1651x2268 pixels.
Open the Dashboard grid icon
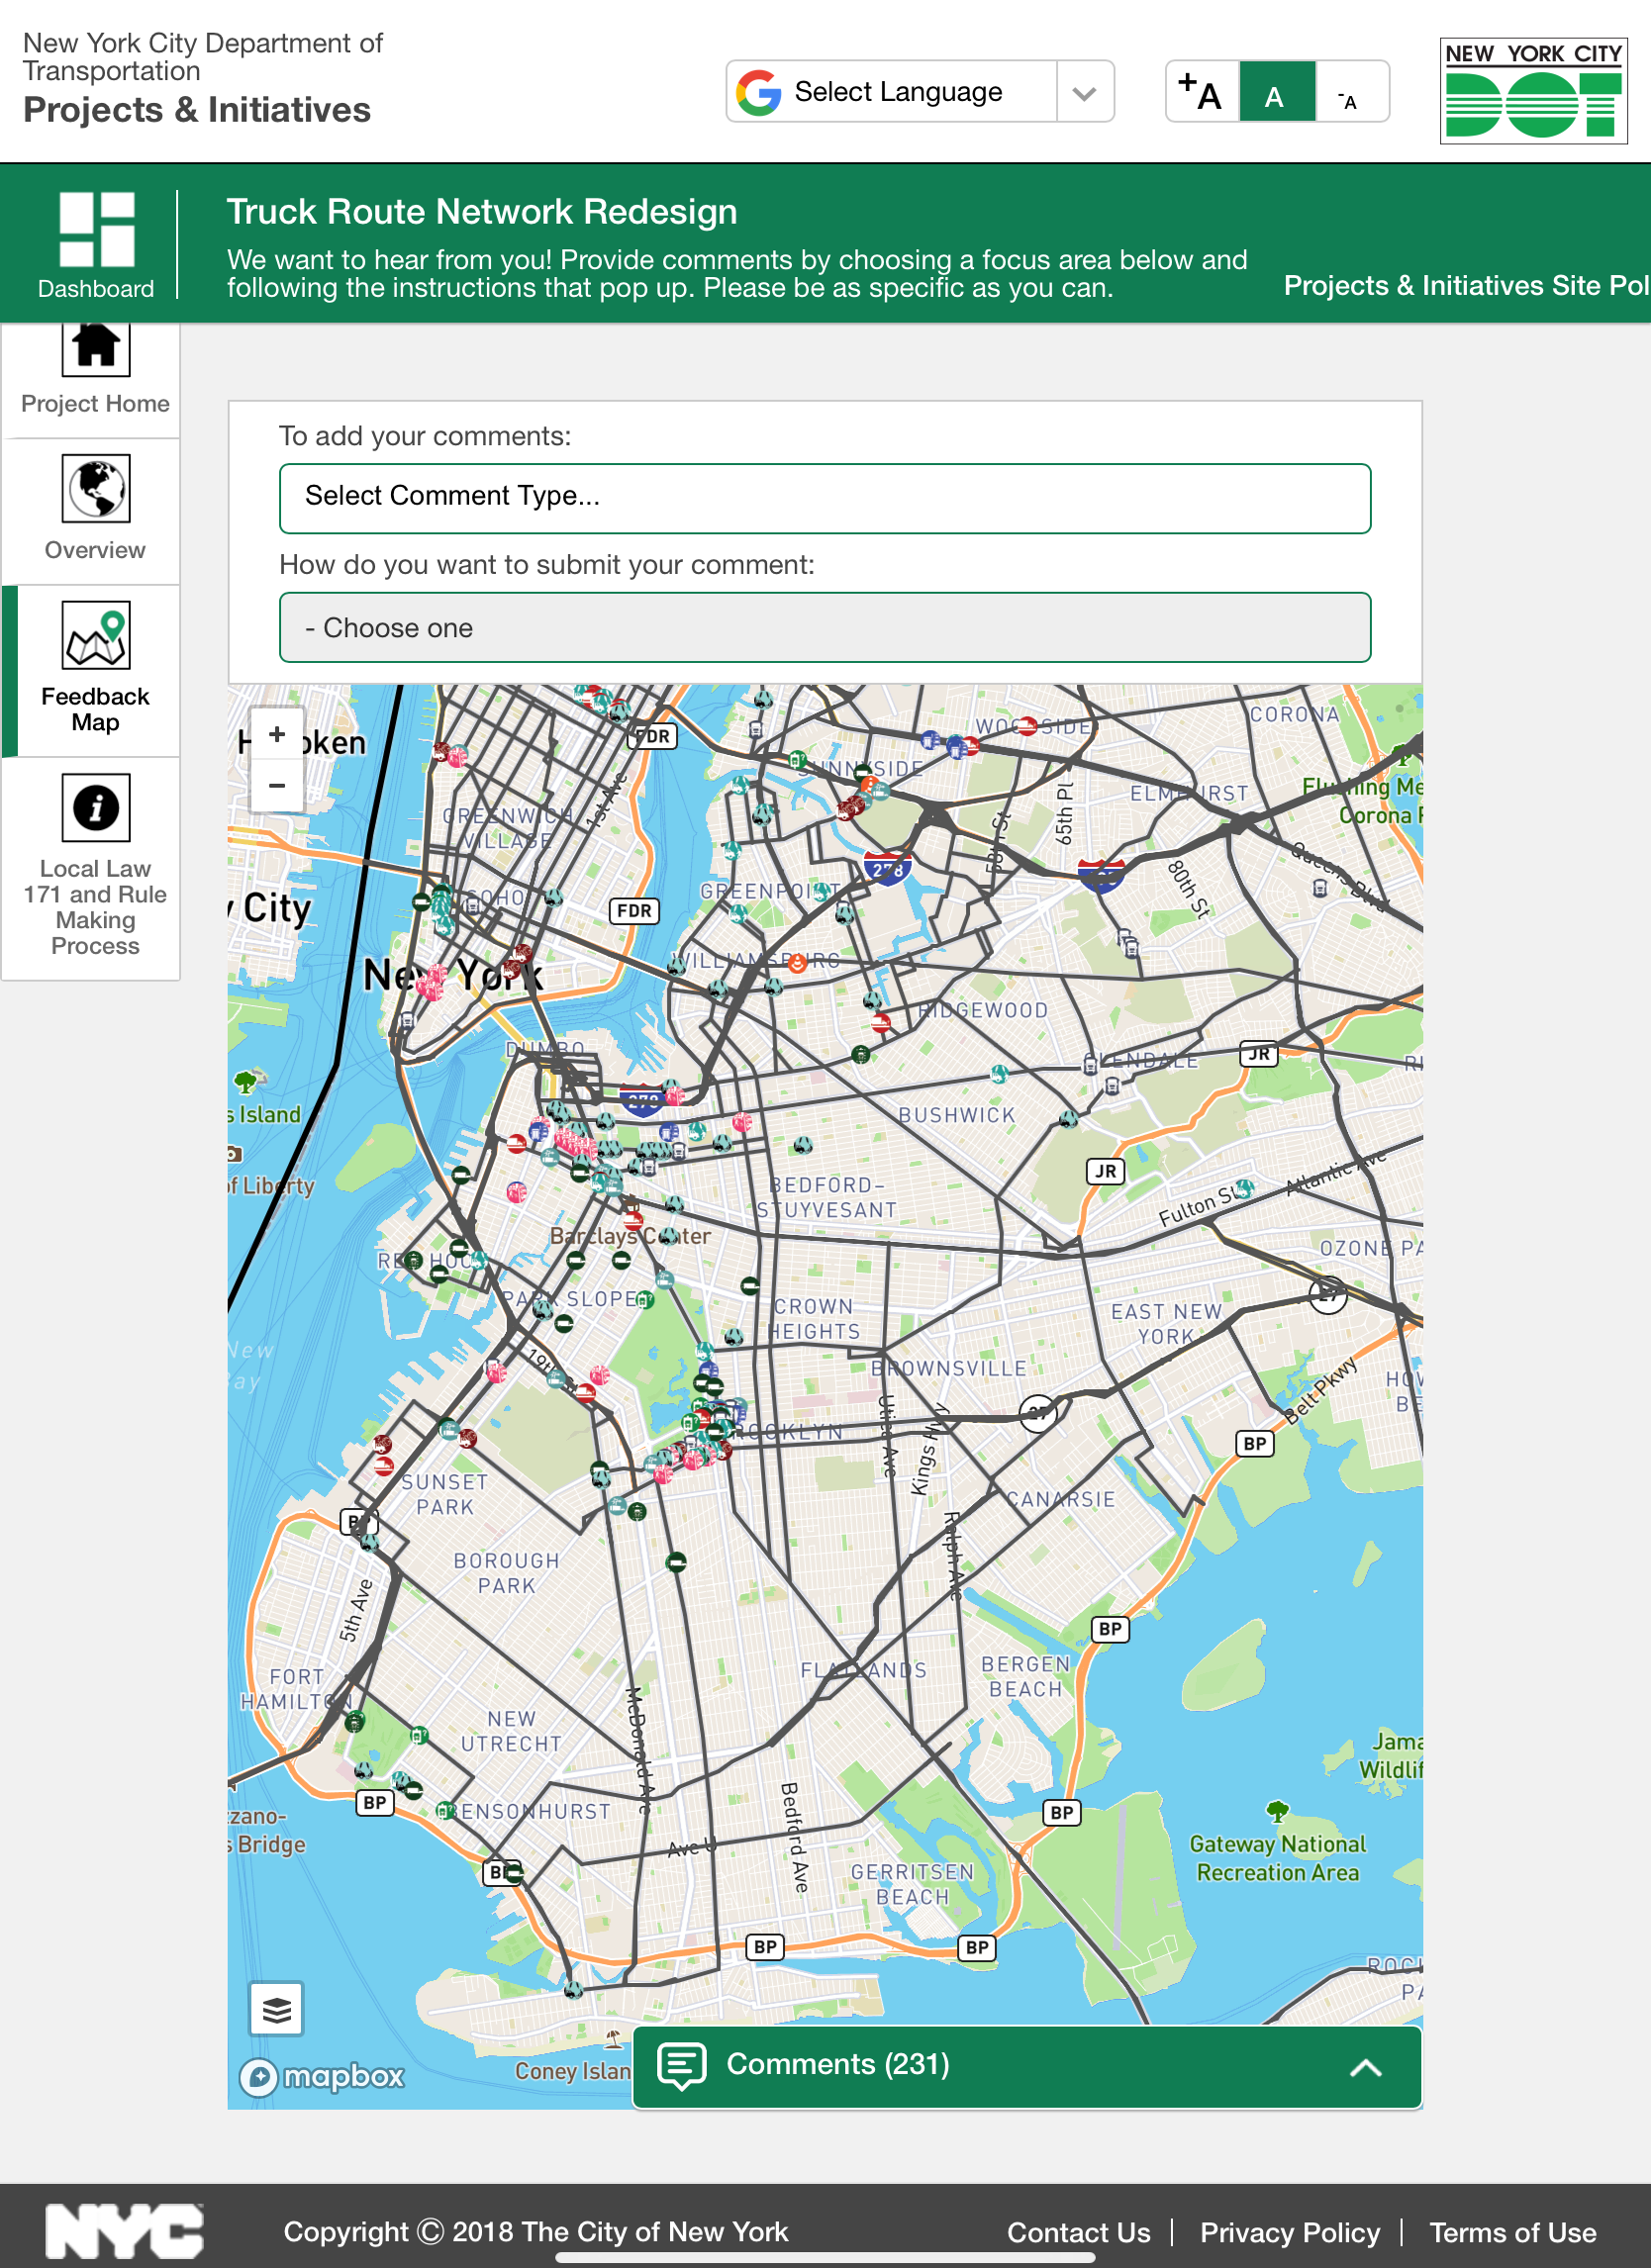coord(96,230)
